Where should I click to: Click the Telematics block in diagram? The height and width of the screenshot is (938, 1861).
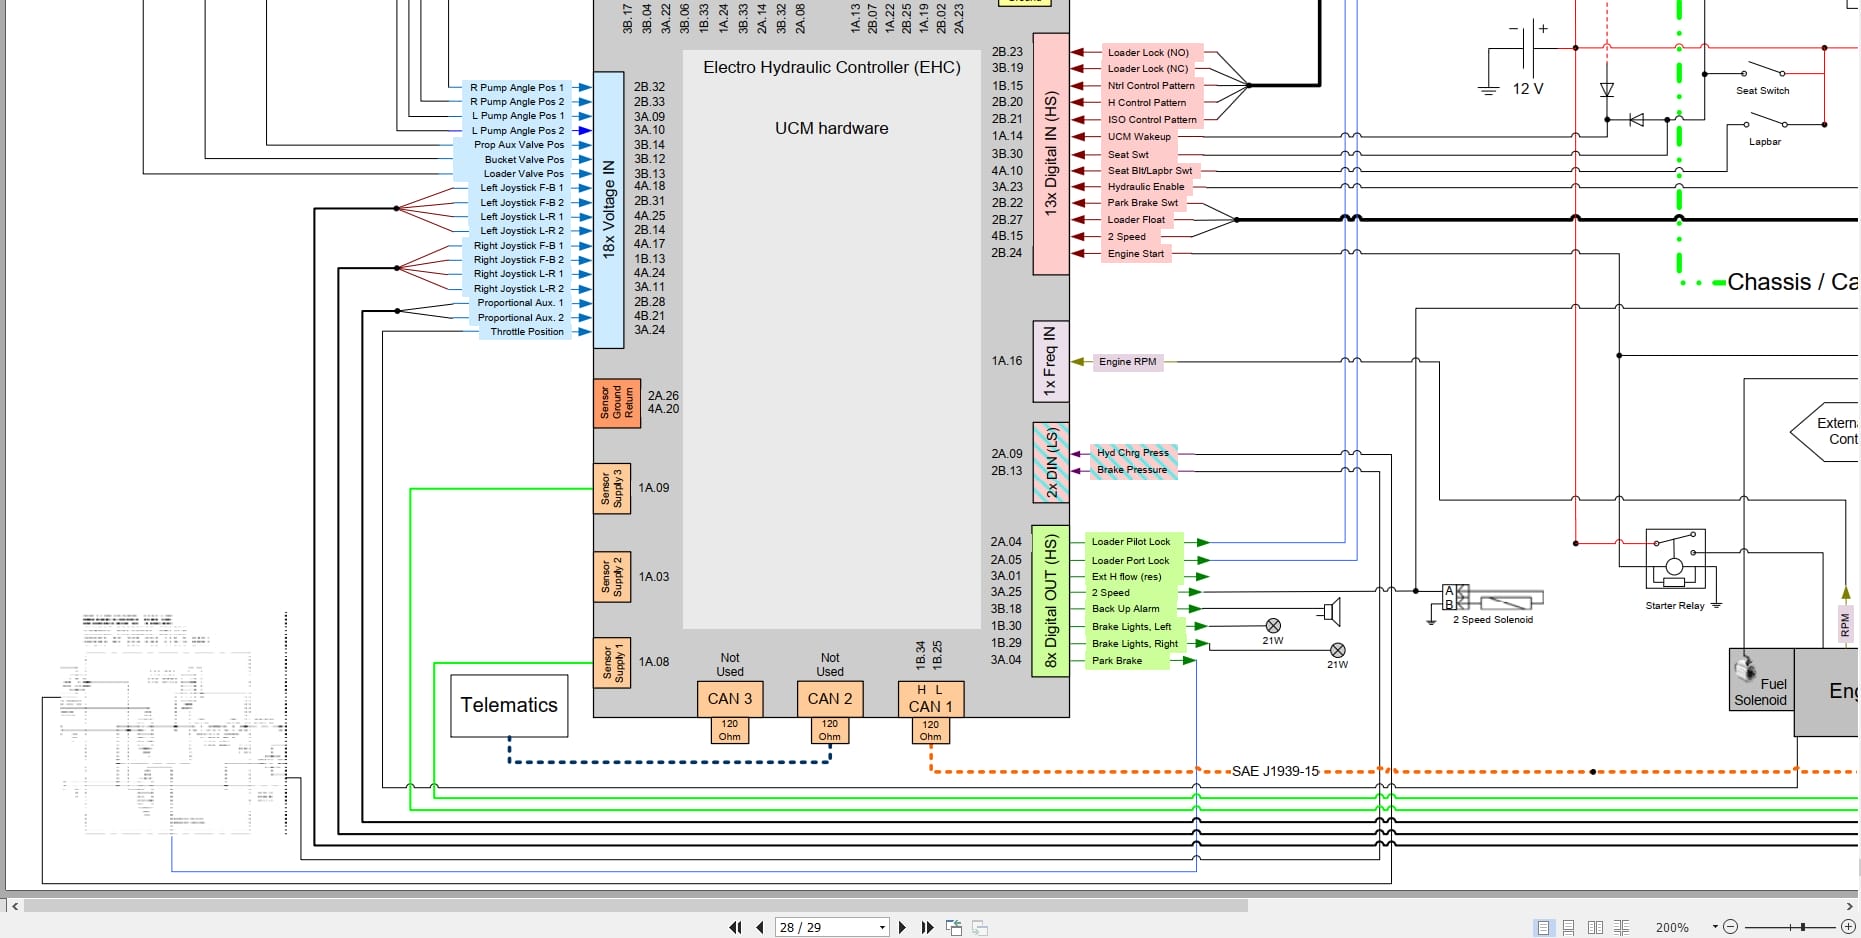click(x=509, y=705)
